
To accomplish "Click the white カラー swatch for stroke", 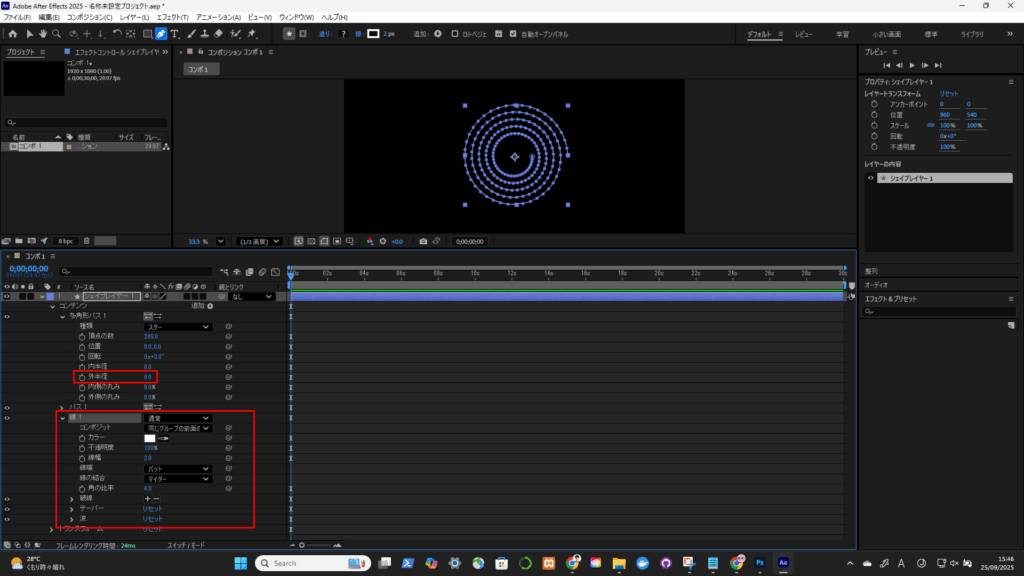I will pos(150,438).
